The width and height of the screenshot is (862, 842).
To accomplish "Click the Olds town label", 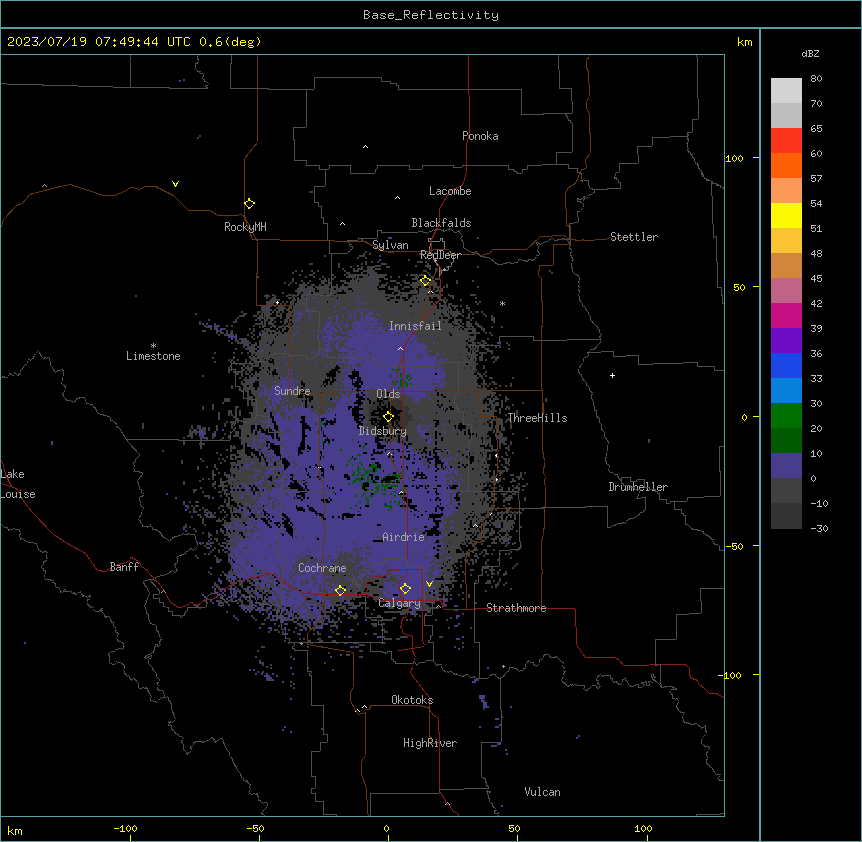I will click(x=388, y=394).
